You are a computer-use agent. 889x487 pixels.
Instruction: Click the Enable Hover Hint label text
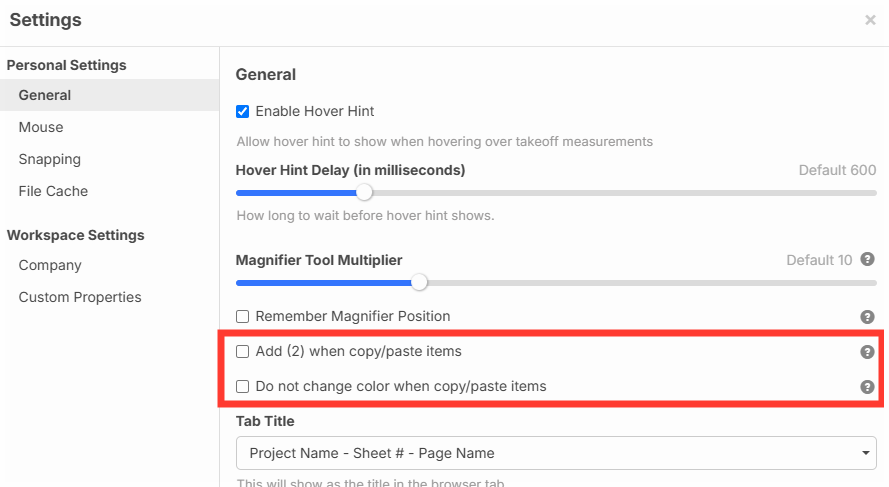(315, 111)
